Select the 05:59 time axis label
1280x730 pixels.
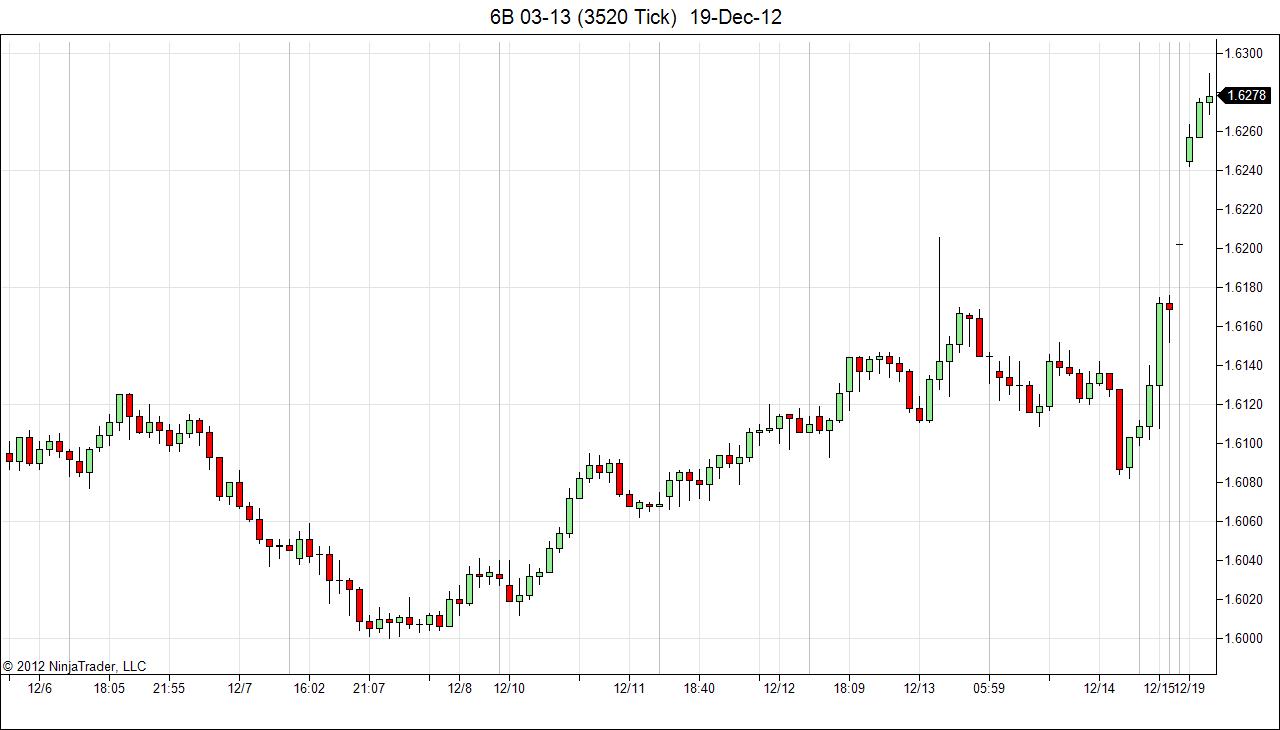click(x=989, y=688)
